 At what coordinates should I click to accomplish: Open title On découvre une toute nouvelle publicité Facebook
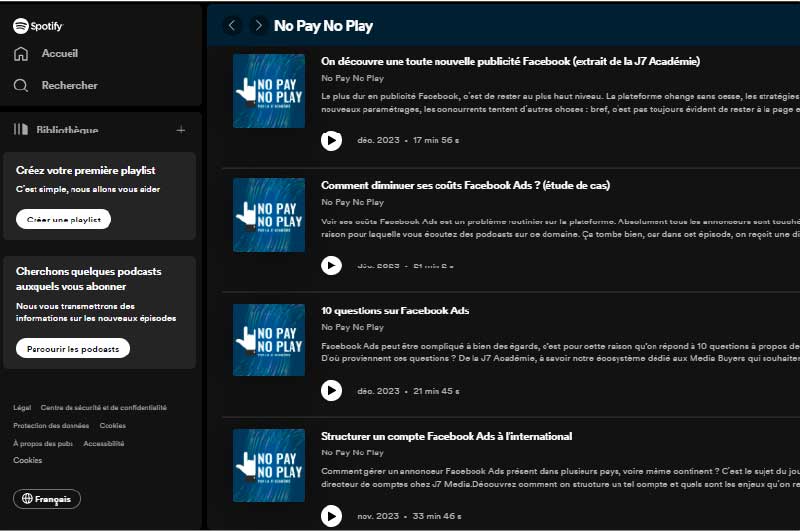click(510, 61)
